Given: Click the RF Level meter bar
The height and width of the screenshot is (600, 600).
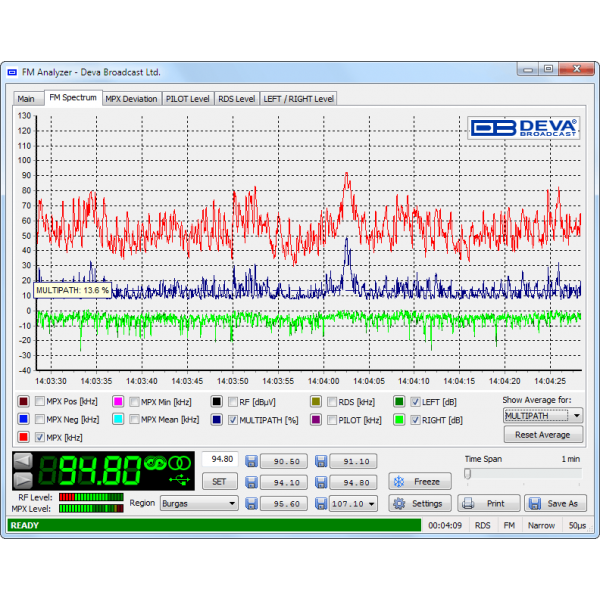Looking at the screenshot, I should pyautogui.click(x=91, y=497).
